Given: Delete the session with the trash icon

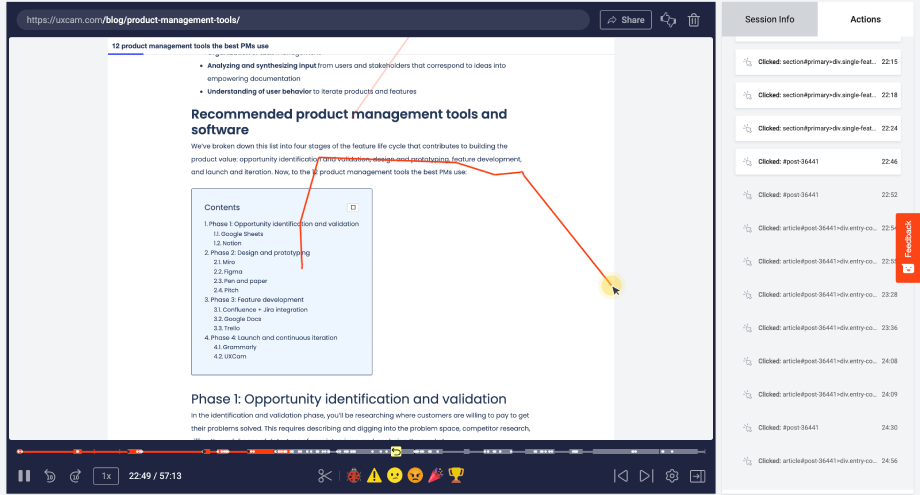Looking at the screenshot, I should coord(694,20).
